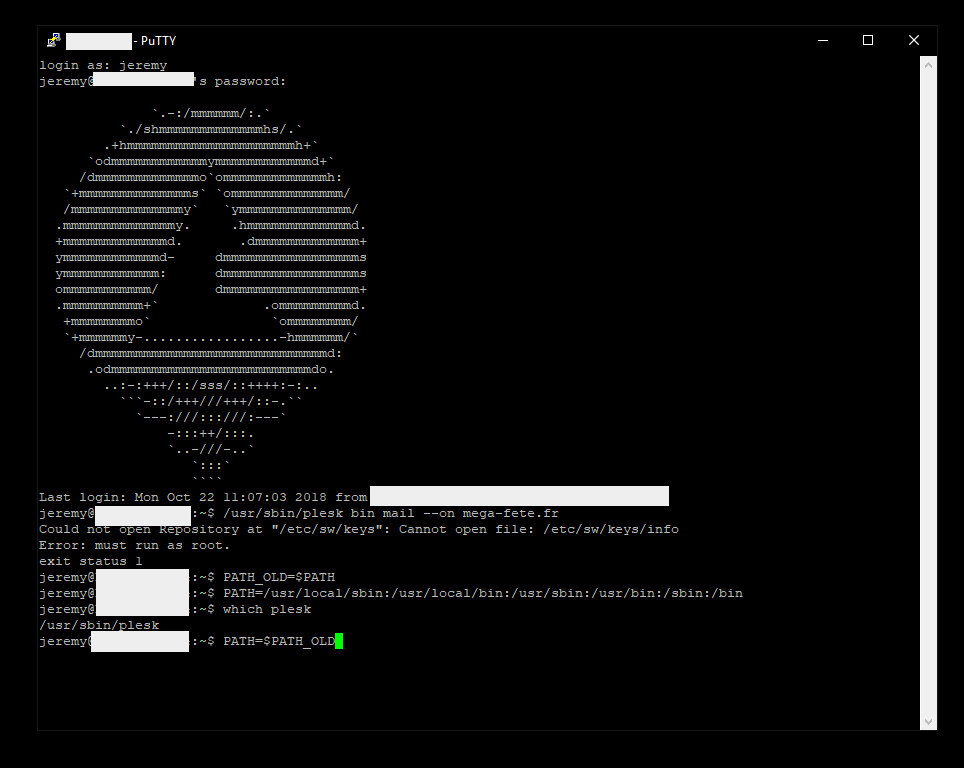This screenshot has height=768, width=964.
Task: Click the scrollbar up arrow
Action: click(x=928, y=65)
